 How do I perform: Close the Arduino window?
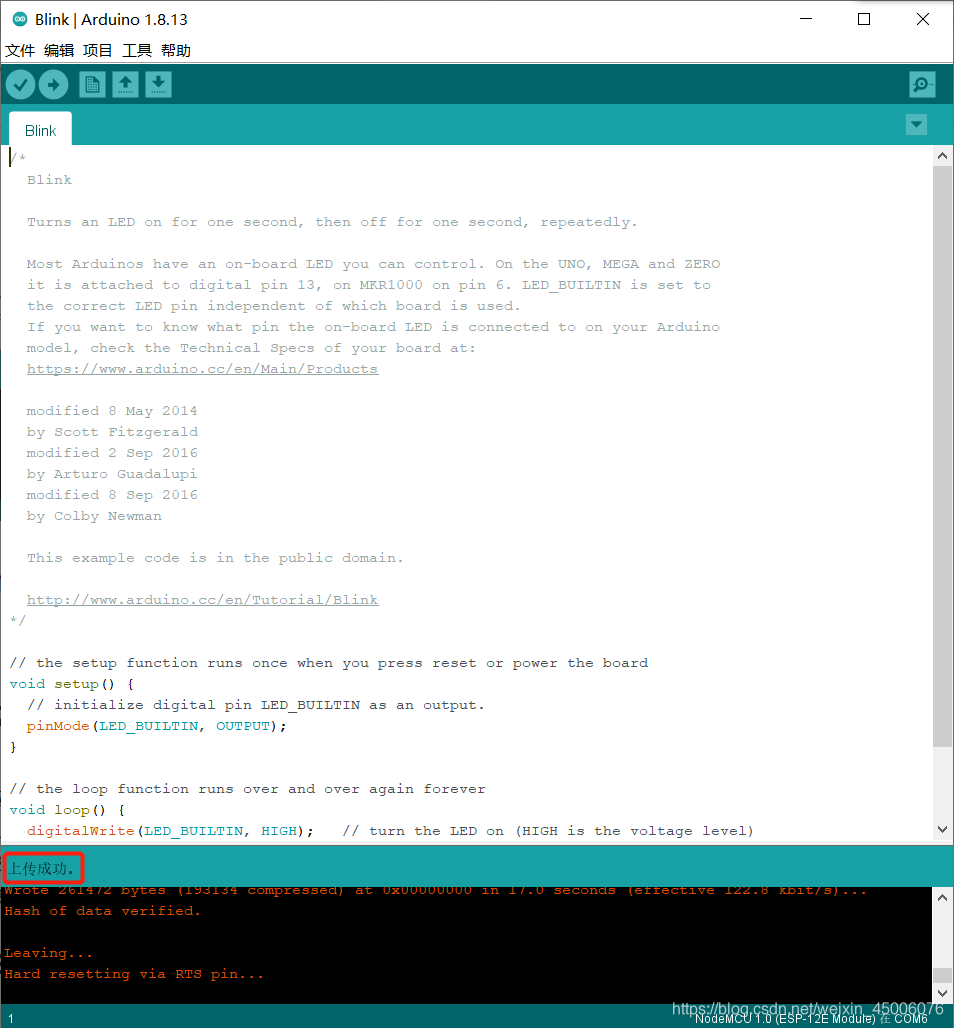[x=923, y=19]
